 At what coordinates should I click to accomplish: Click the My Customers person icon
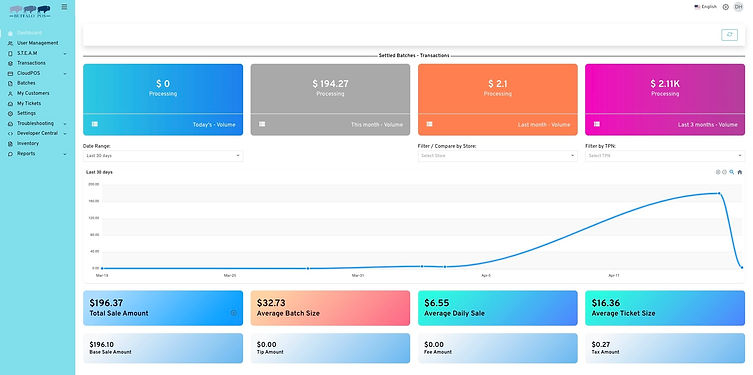(x=11, y=94)
